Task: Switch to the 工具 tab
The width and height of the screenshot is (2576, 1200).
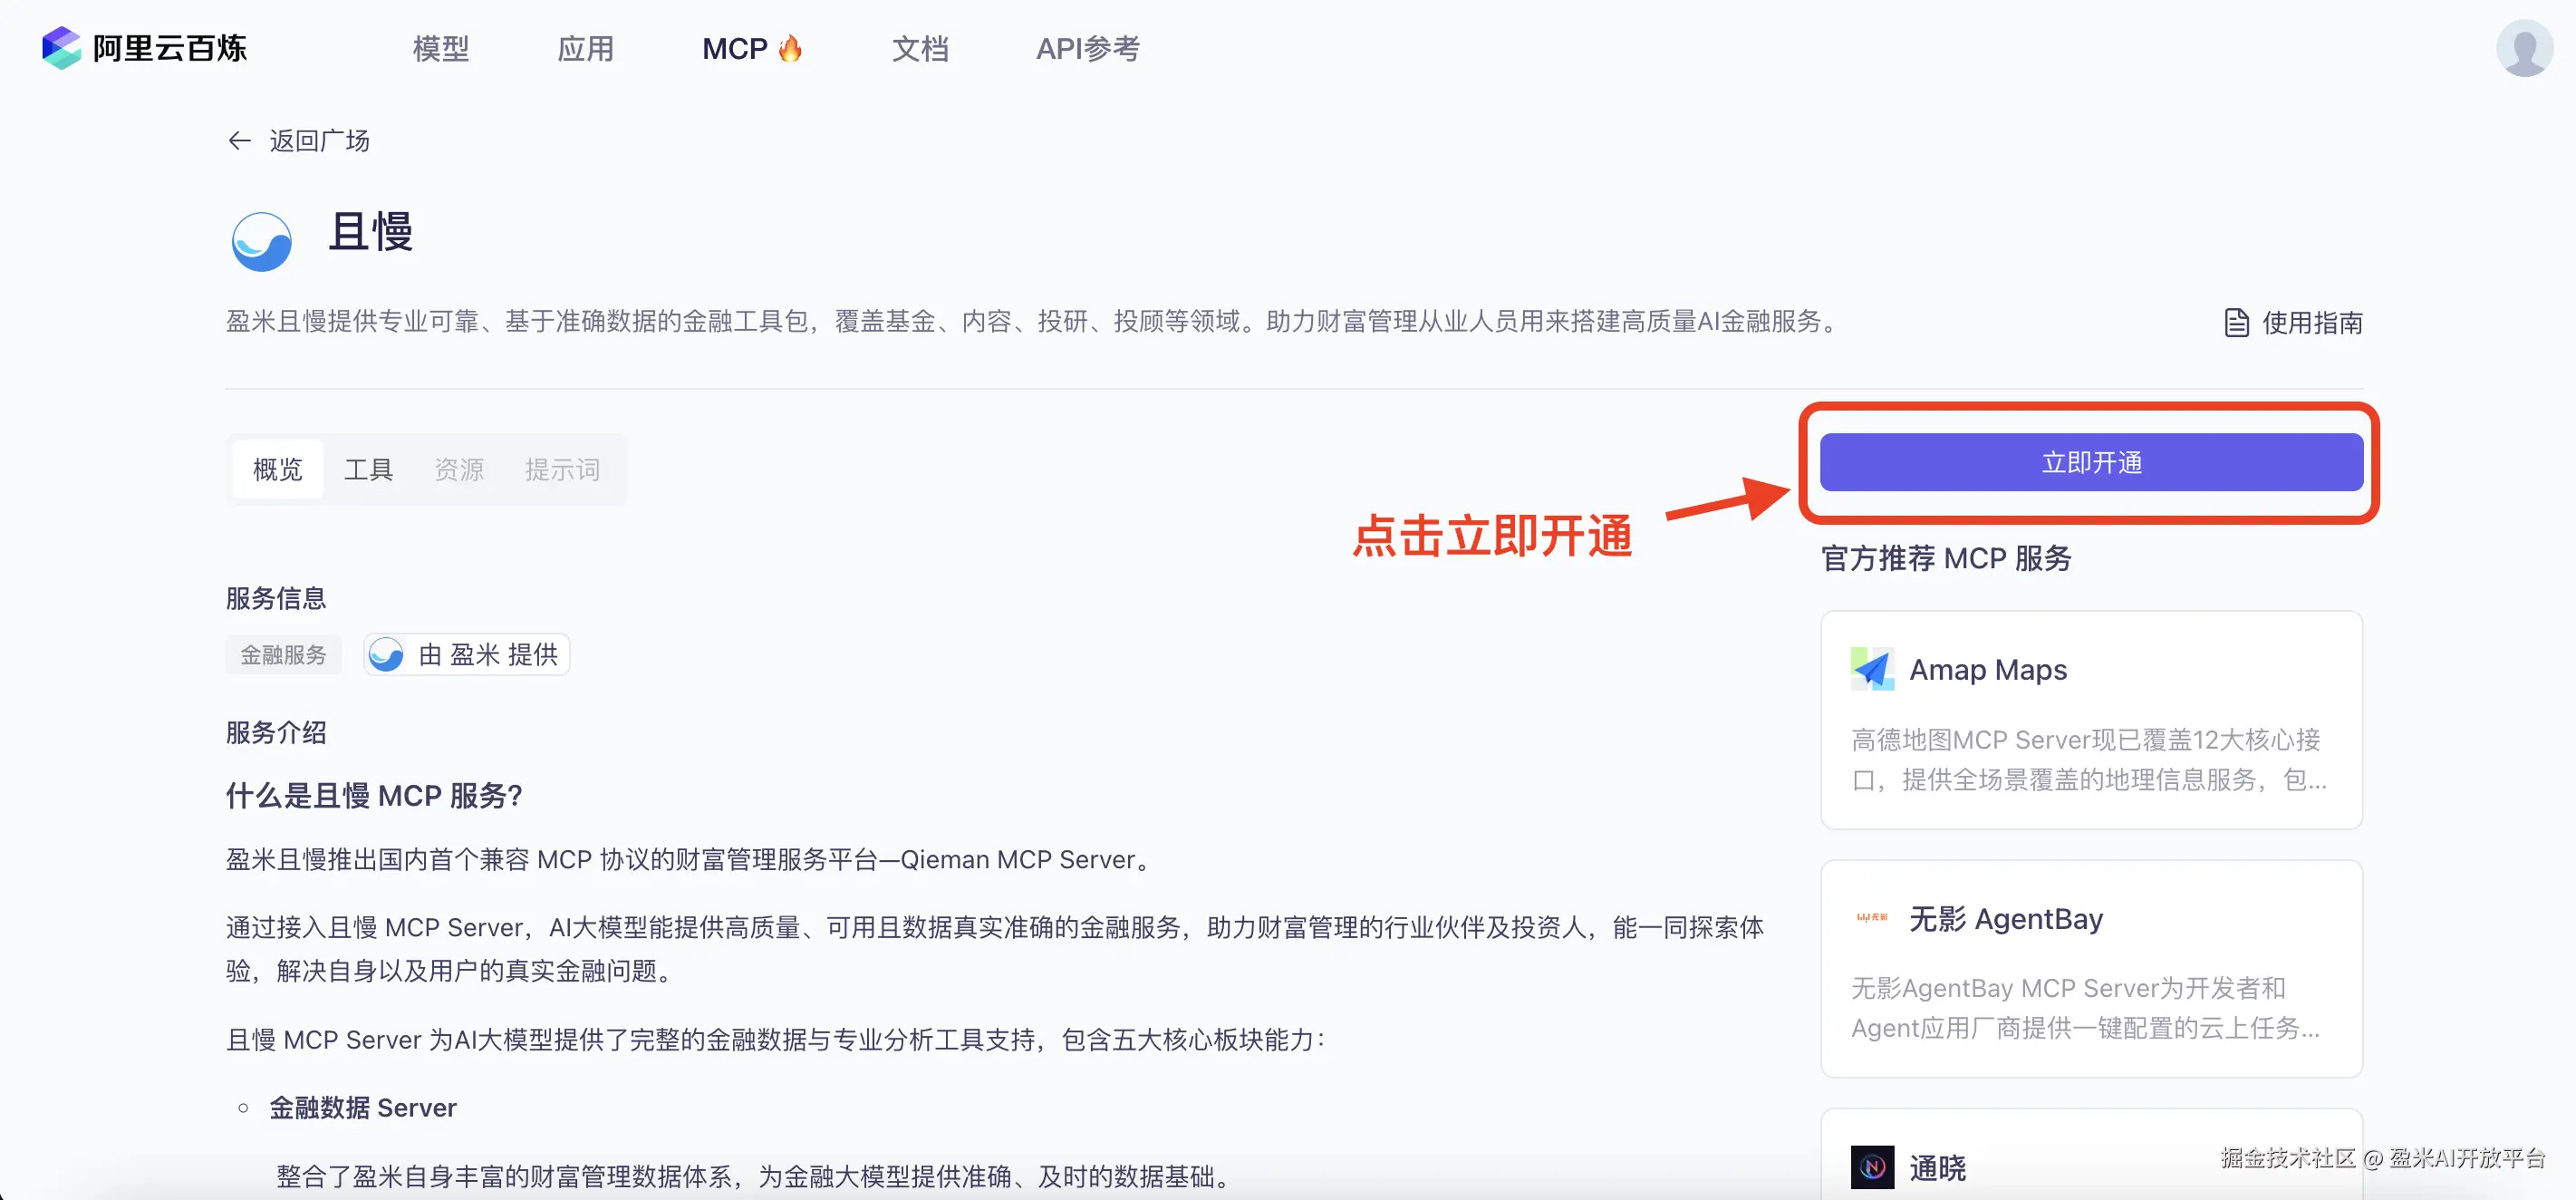Action: pos(368,469)
